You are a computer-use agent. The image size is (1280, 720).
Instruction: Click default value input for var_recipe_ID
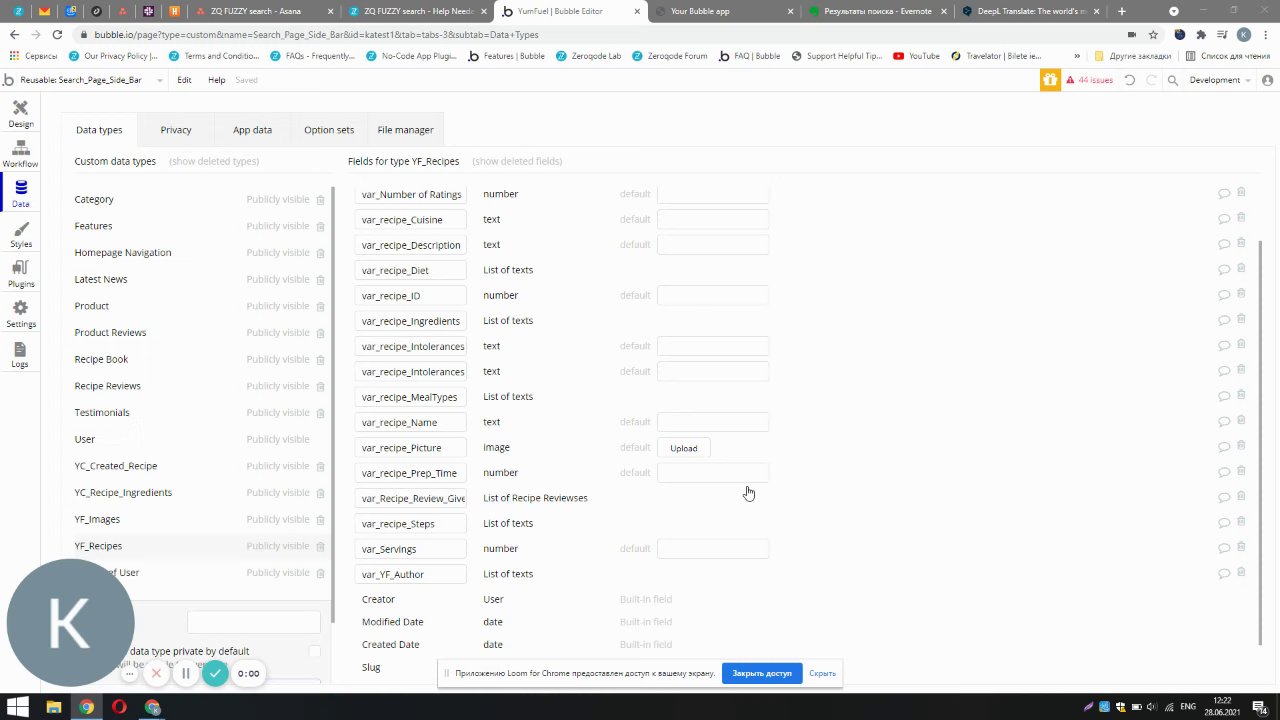pos(713,295)
